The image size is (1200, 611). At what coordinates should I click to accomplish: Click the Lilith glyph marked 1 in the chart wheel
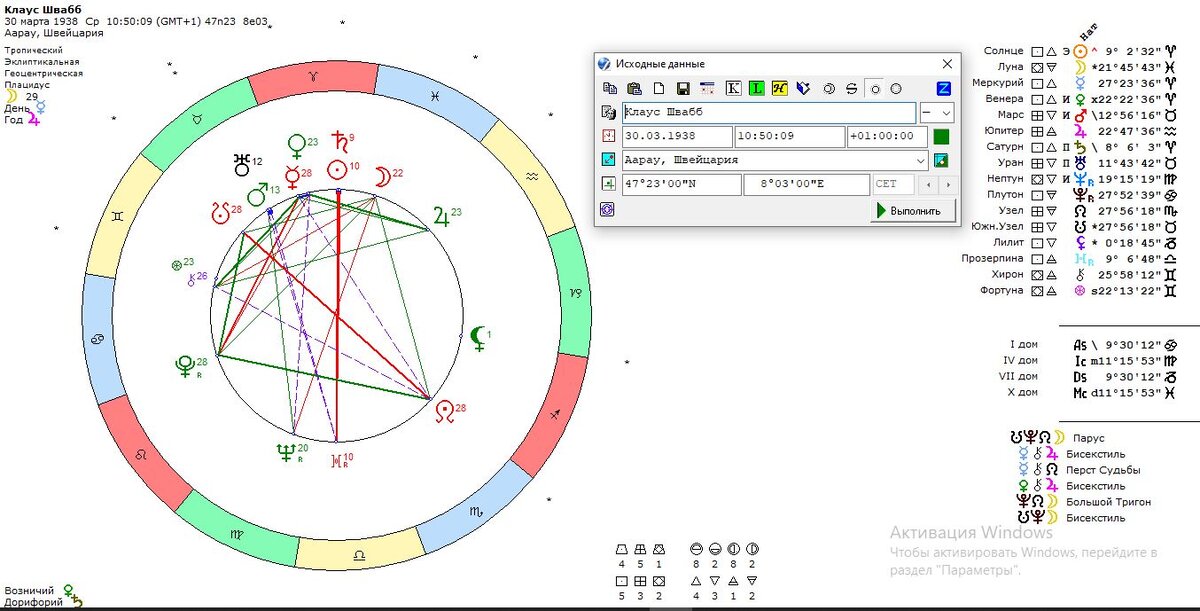coord(478,338)
